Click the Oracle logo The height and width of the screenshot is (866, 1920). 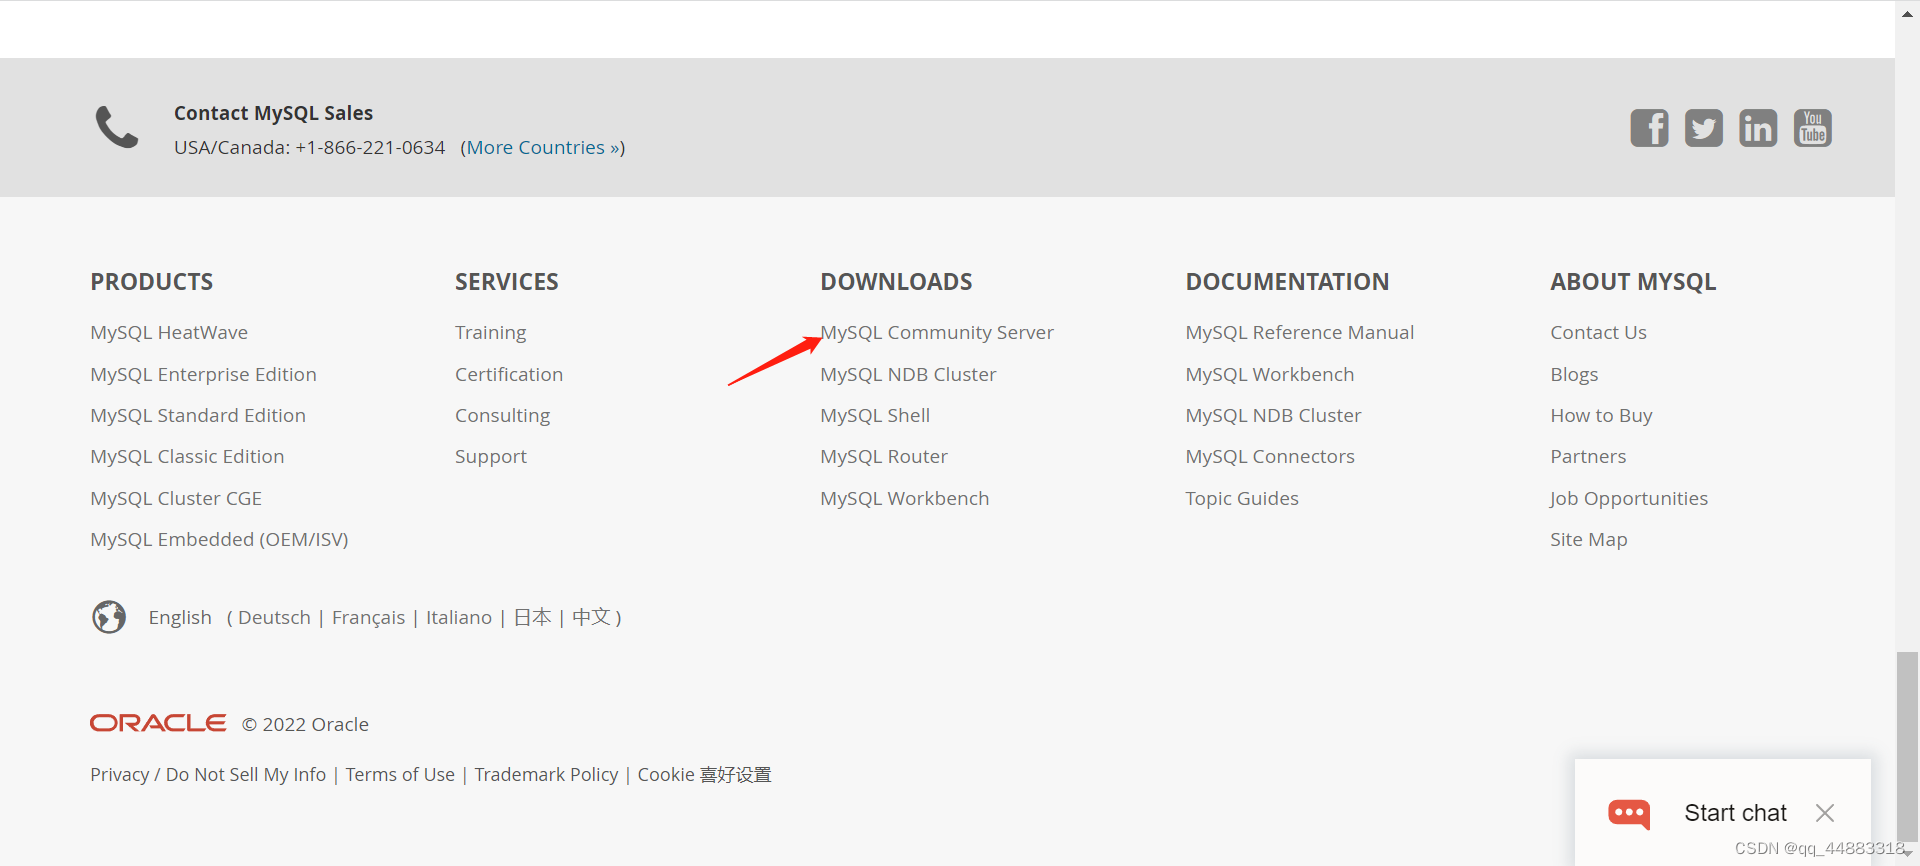pos(158,723)
